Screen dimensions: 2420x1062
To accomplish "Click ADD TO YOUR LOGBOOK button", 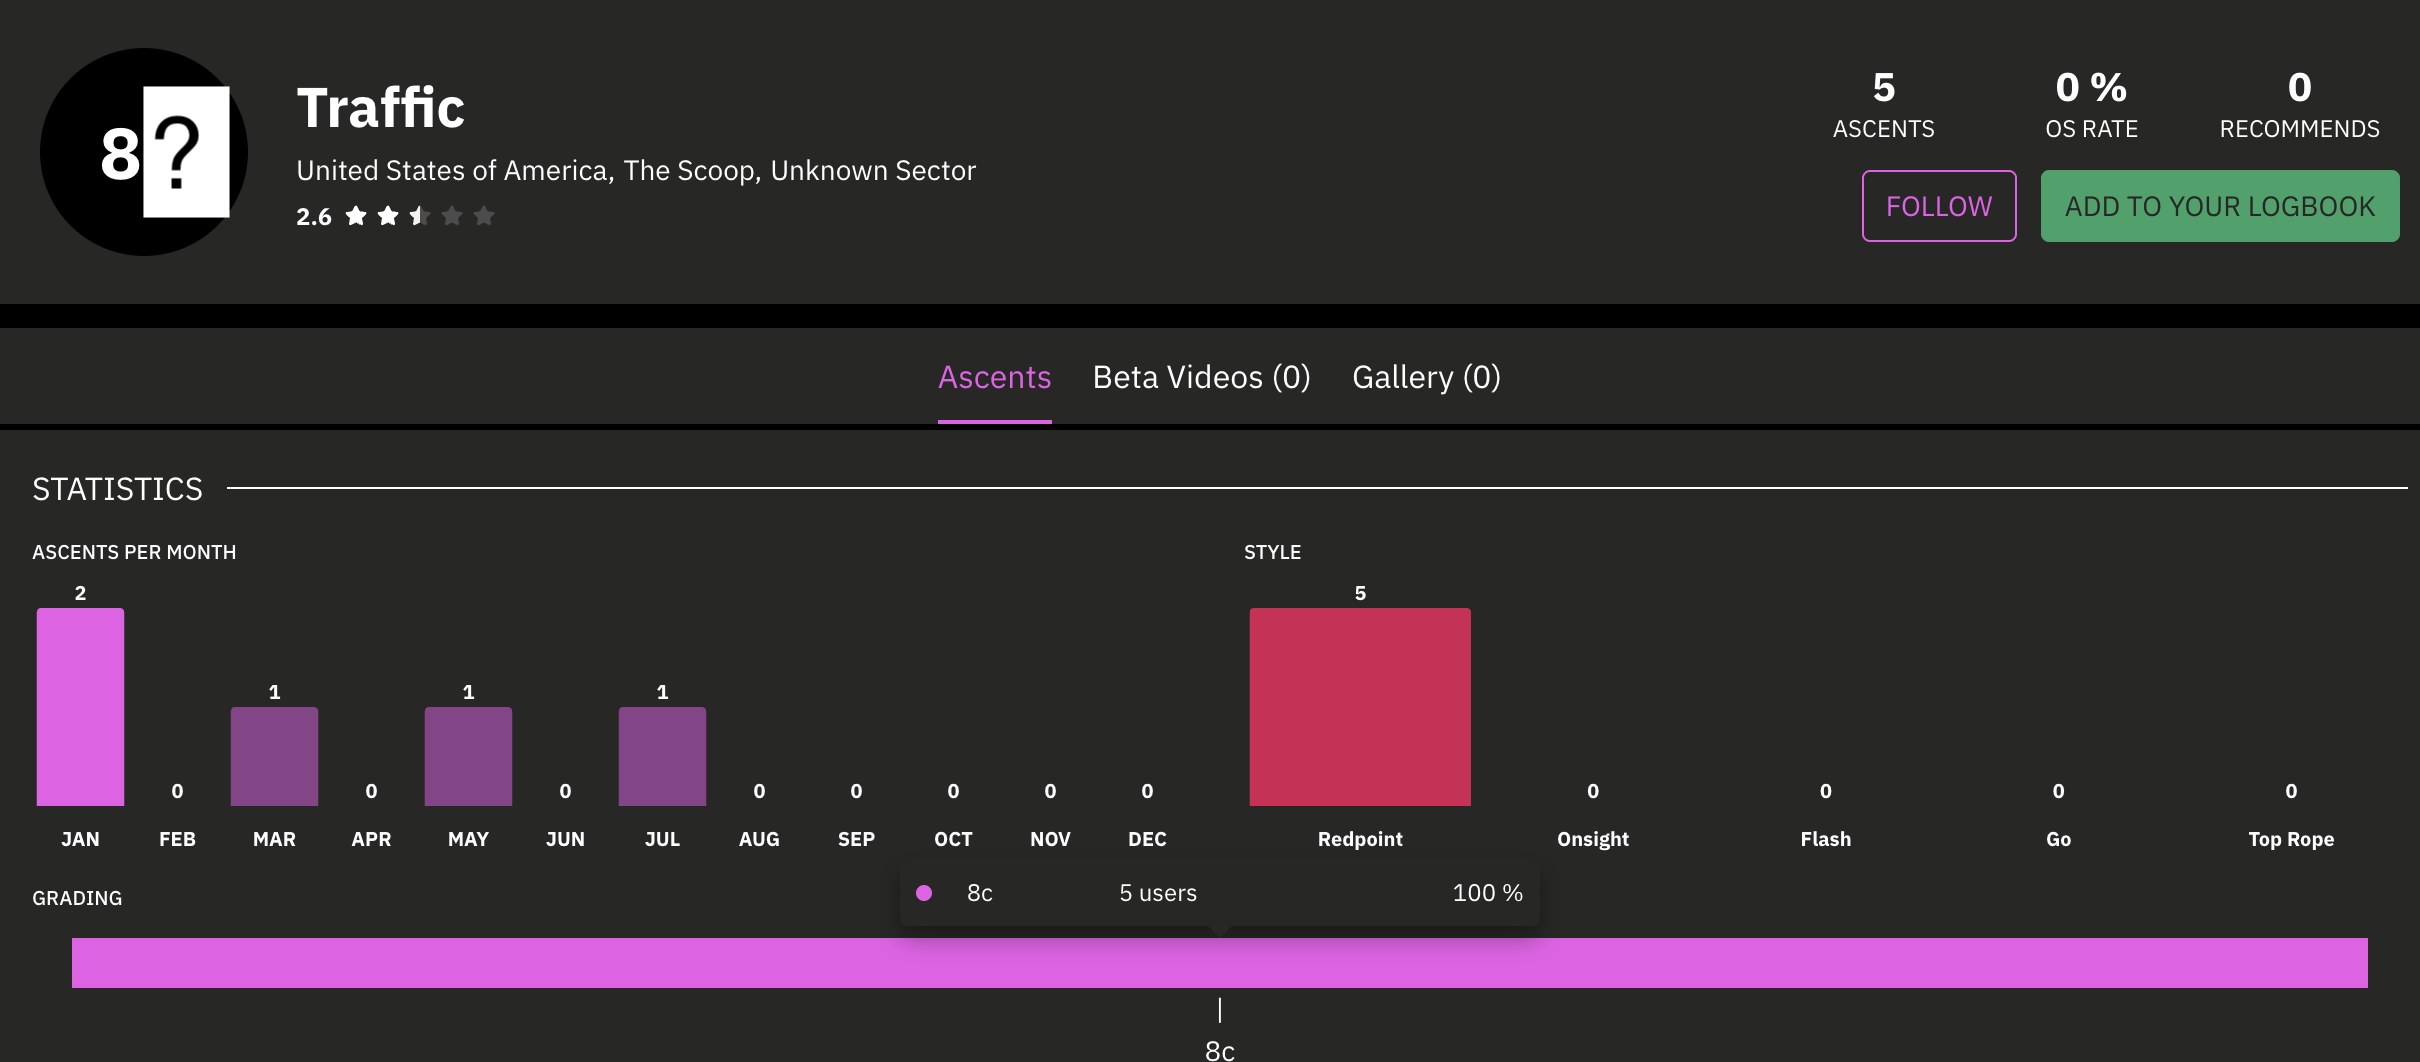I will [x=2219, y=206].
